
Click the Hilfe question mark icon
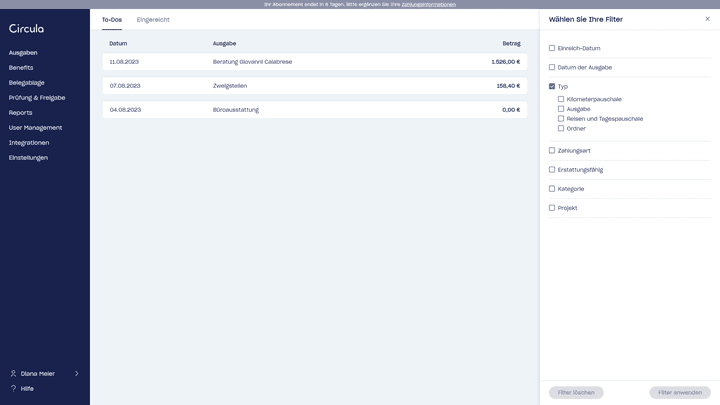pos(13,388)
